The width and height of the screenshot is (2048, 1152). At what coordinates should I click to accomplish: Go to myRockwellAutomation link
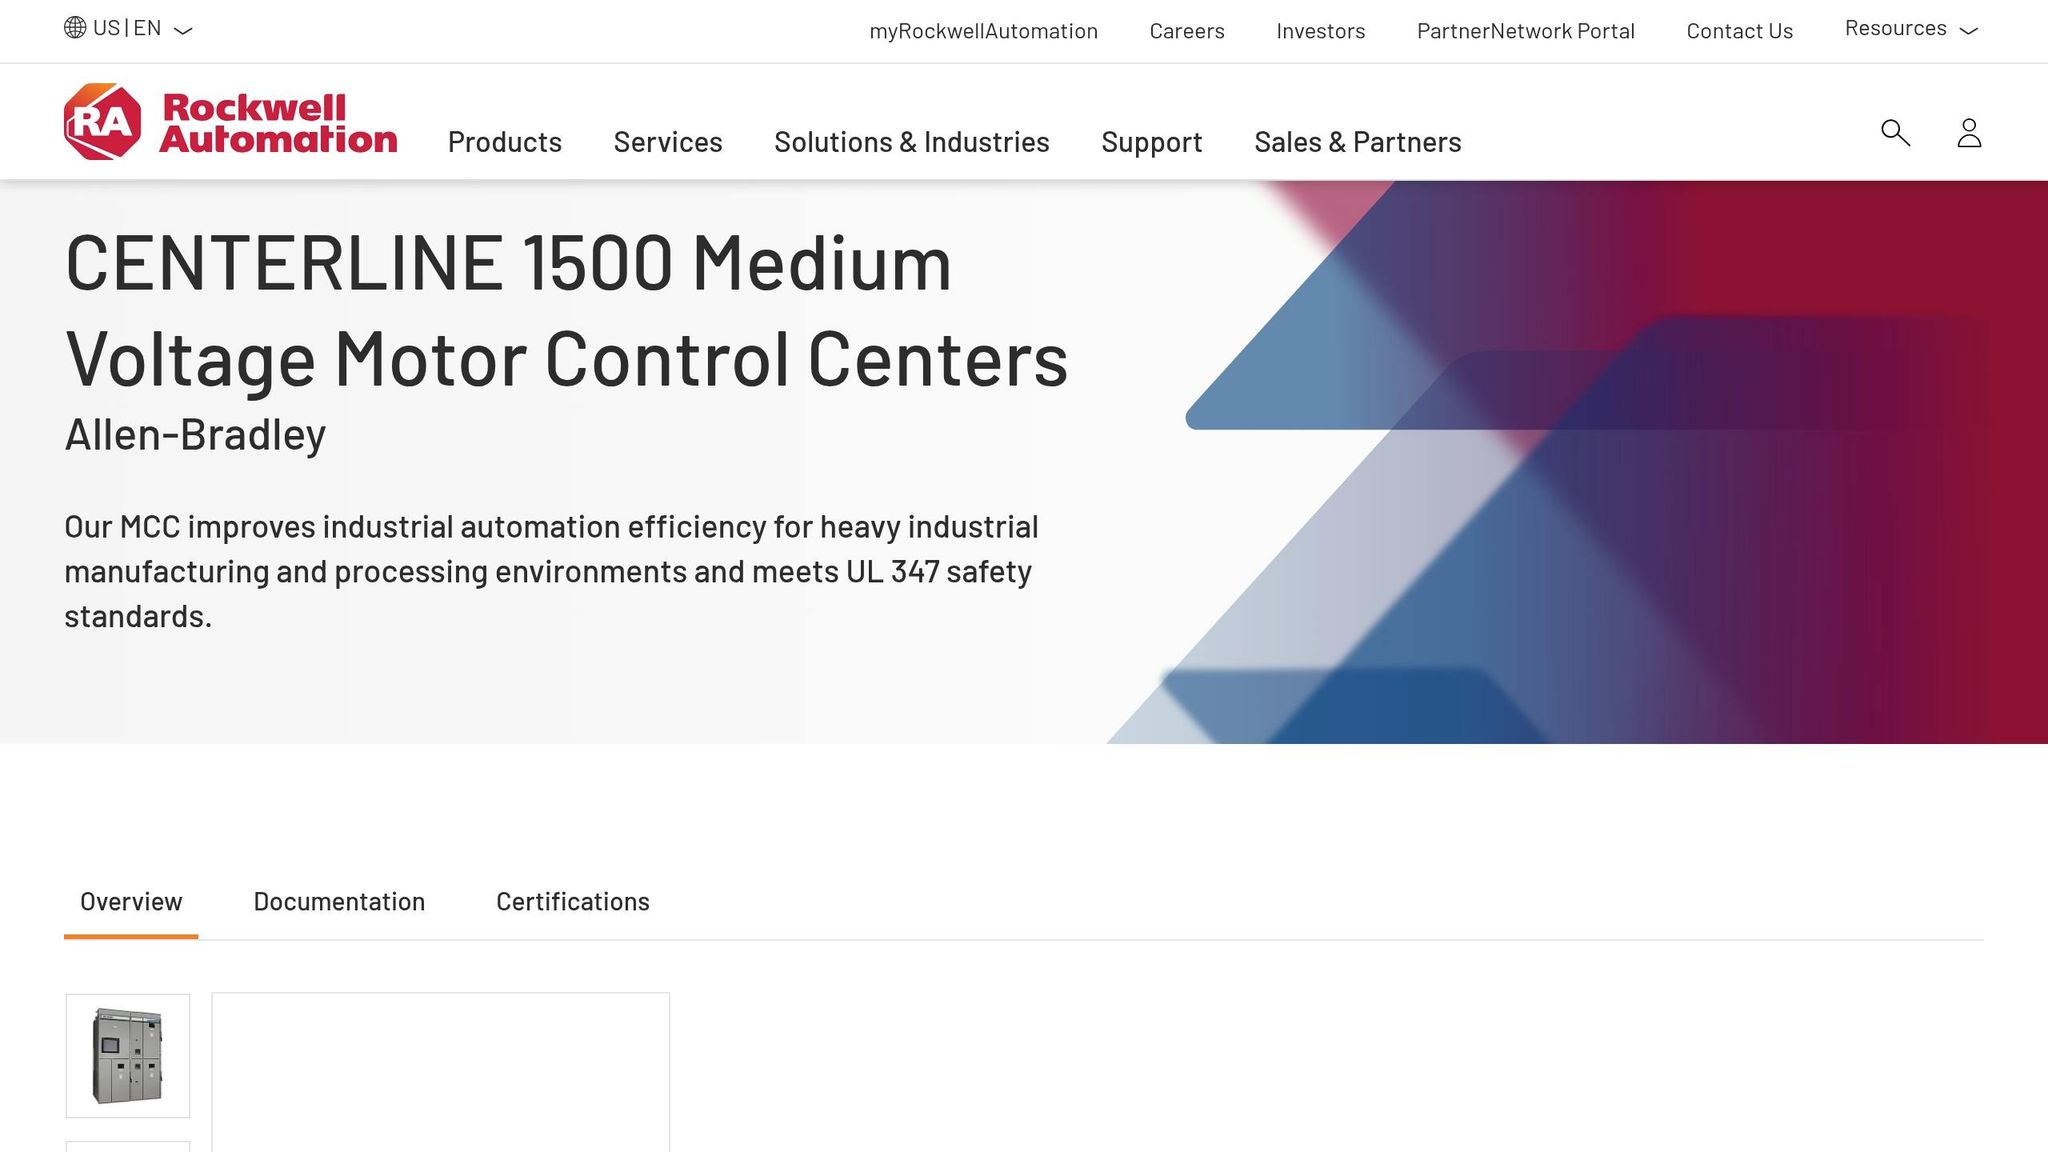coord(984,31)
